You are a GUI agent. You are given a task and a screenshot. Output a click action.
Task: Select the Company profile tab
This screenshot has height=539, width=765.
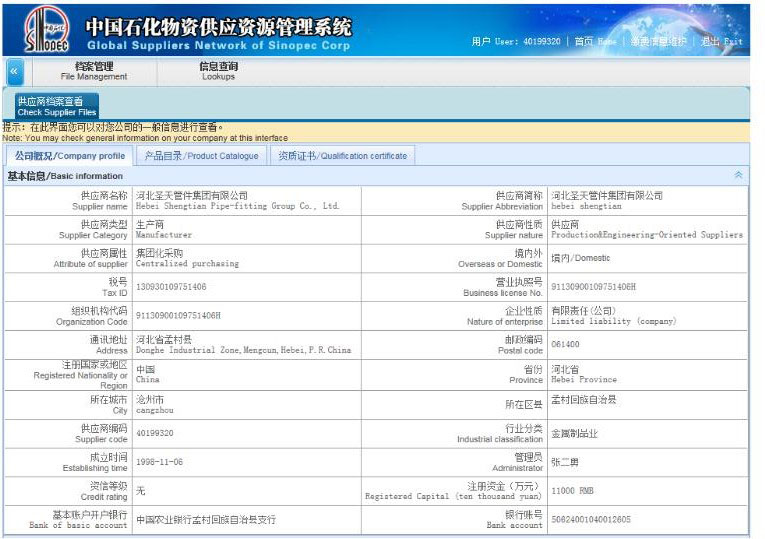[x=69, y=156]
